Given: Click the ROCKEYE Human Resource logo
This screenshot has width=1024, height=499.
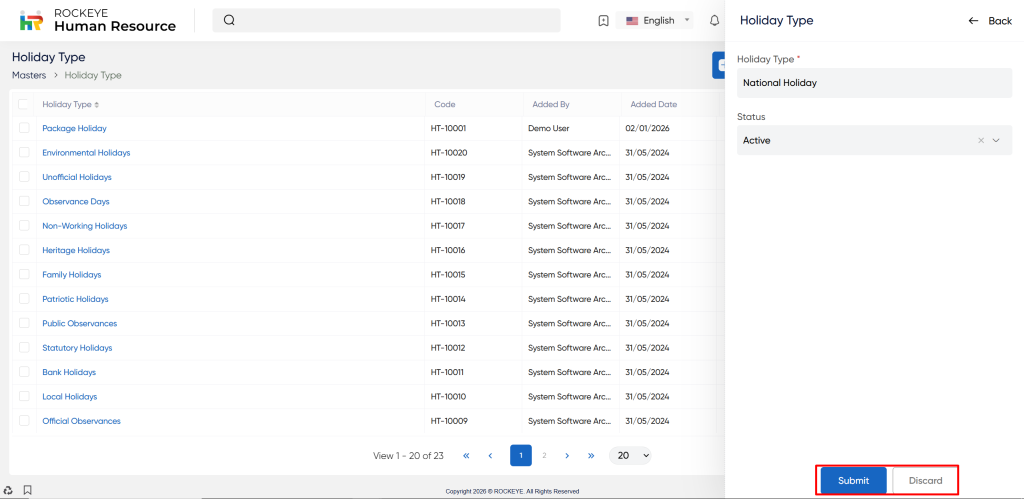Looking at the screenshot, I should point(98,20).
